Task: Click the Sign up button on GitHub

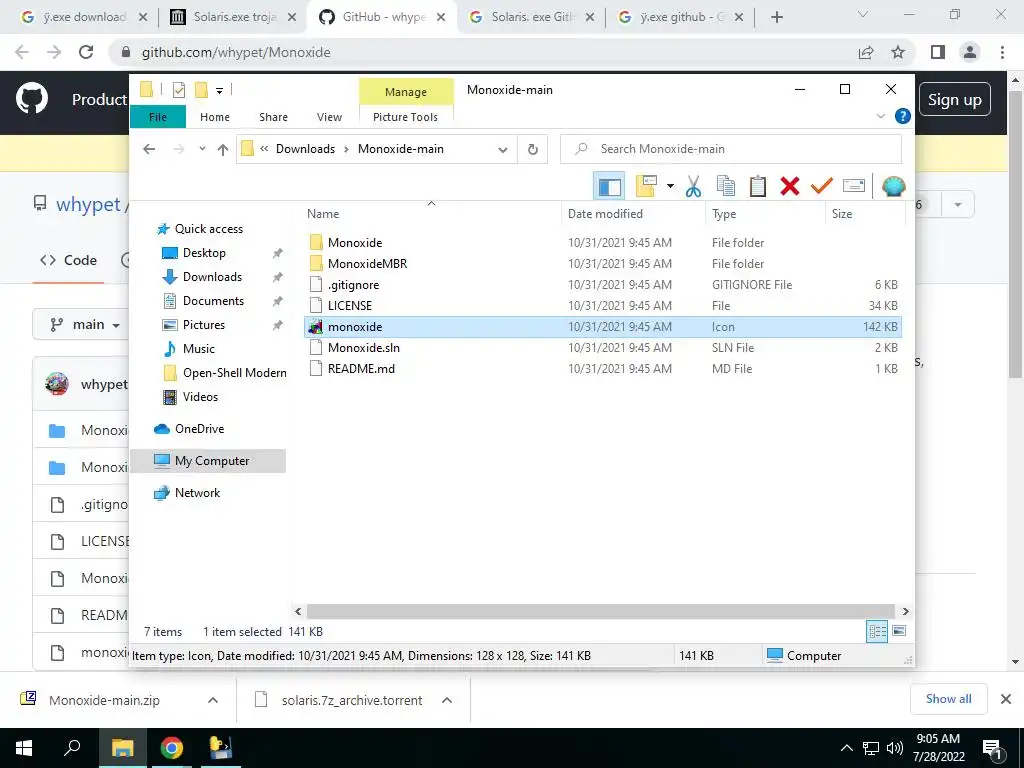Action: pyautogui.click(x=954, y=100)
